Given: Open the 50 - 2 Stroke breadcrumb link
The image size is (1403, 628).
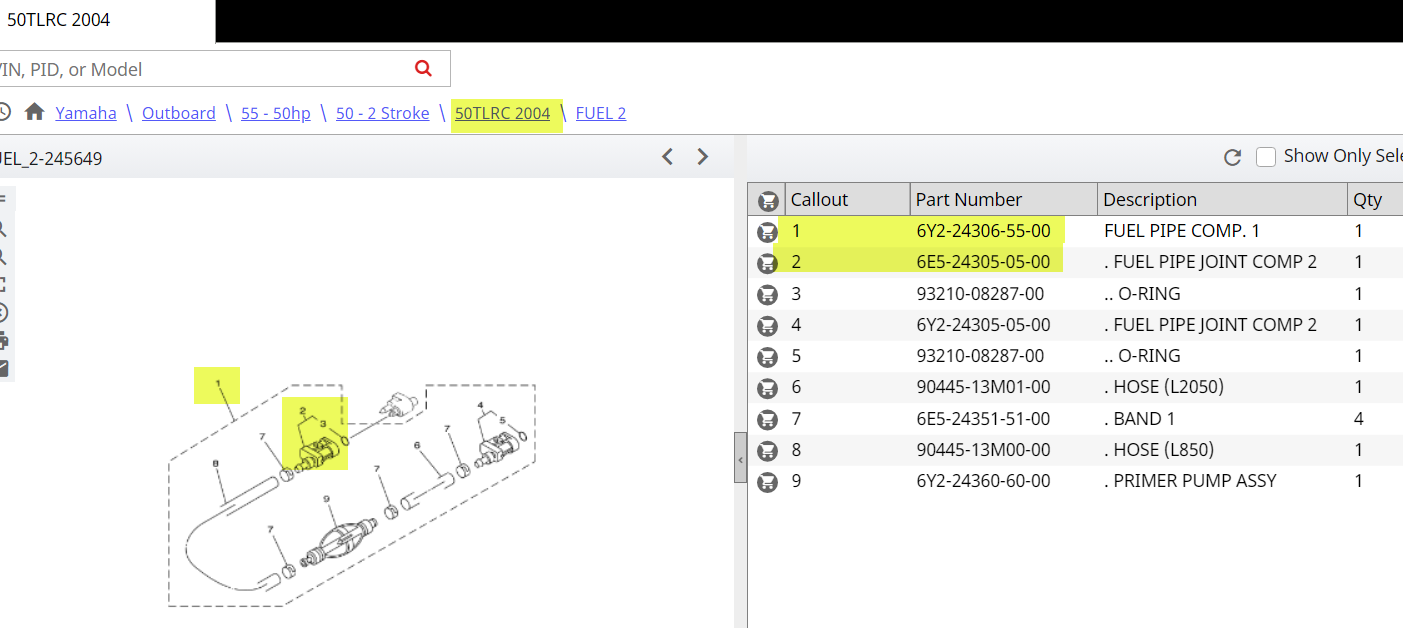Looking at the screenshot, I should coord(383,113).
